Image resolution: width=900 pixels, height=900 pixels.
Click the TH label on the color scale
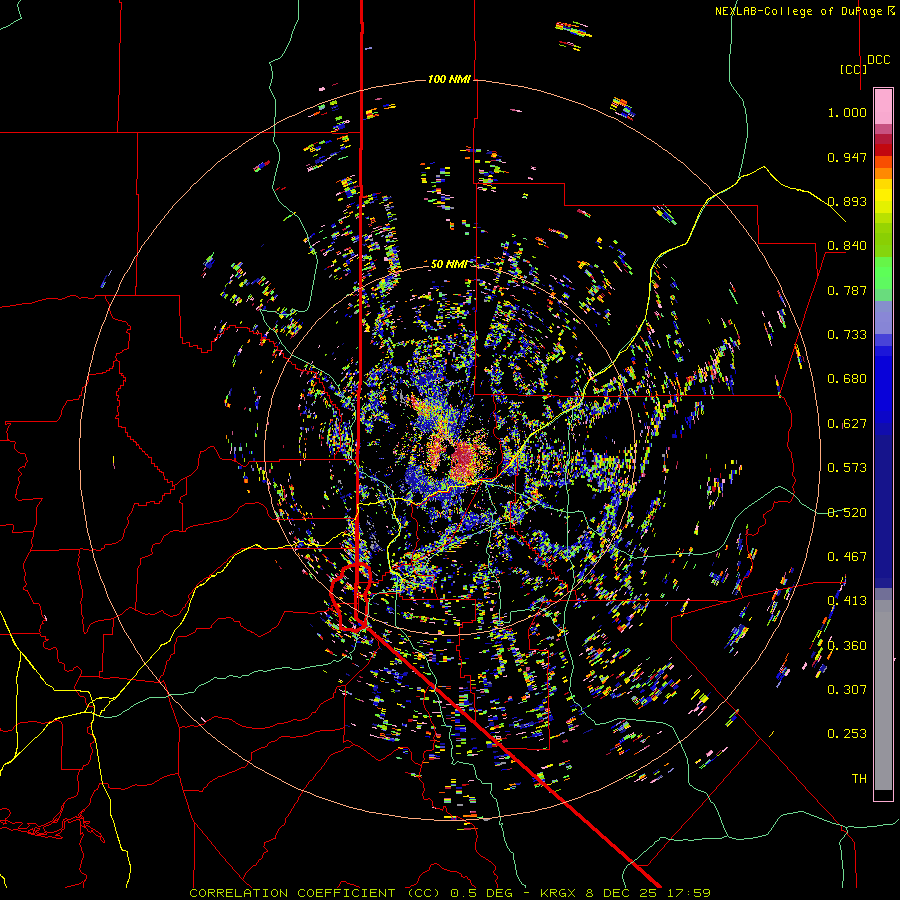[x=859, y=779]
